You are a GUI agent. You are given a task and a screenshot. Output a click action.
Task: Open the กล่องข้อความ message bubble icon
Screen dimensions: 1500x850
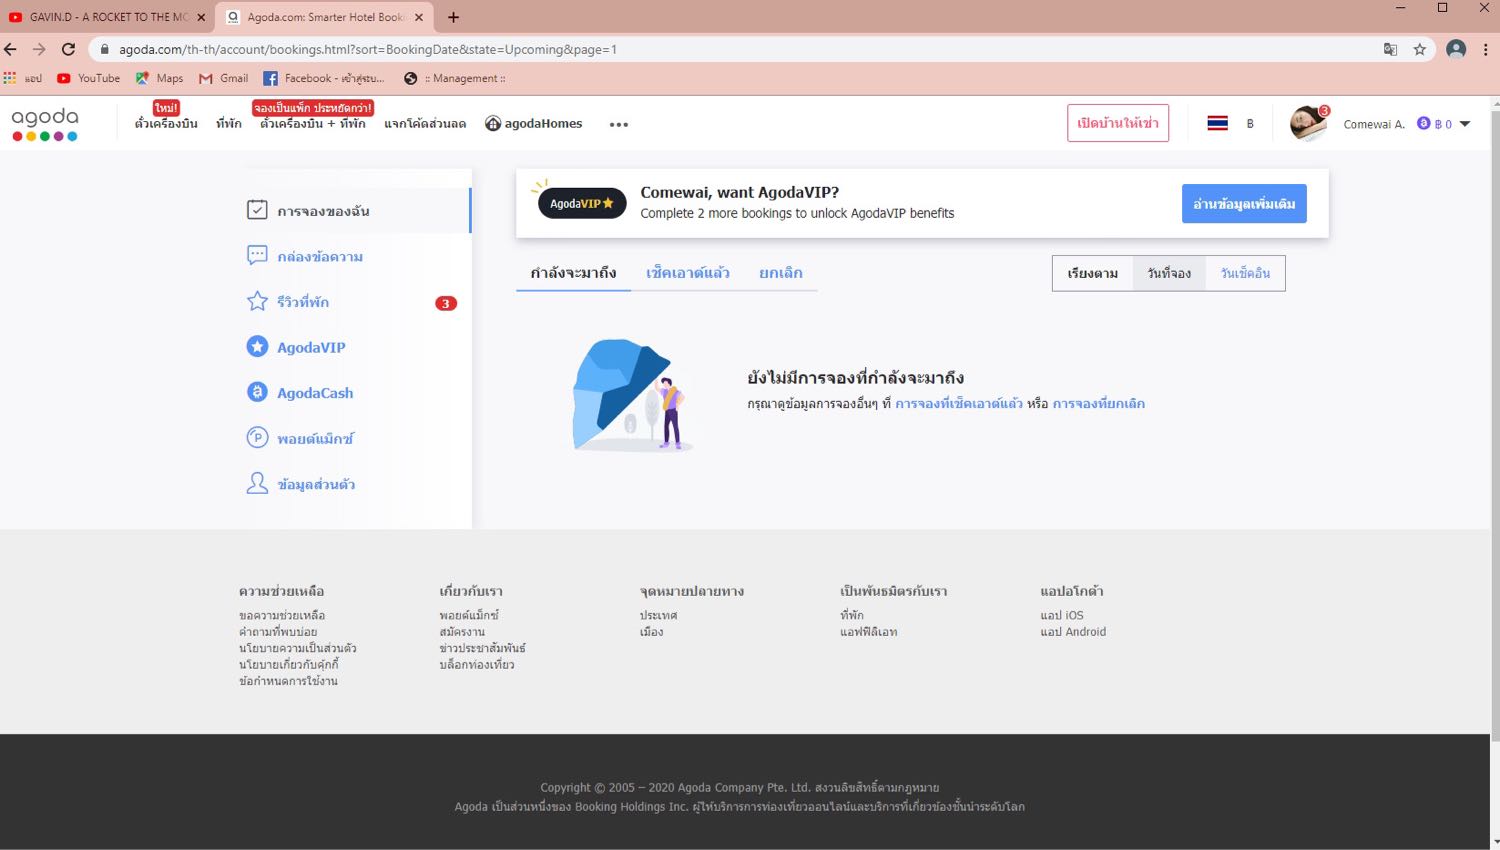coord(257,255)
